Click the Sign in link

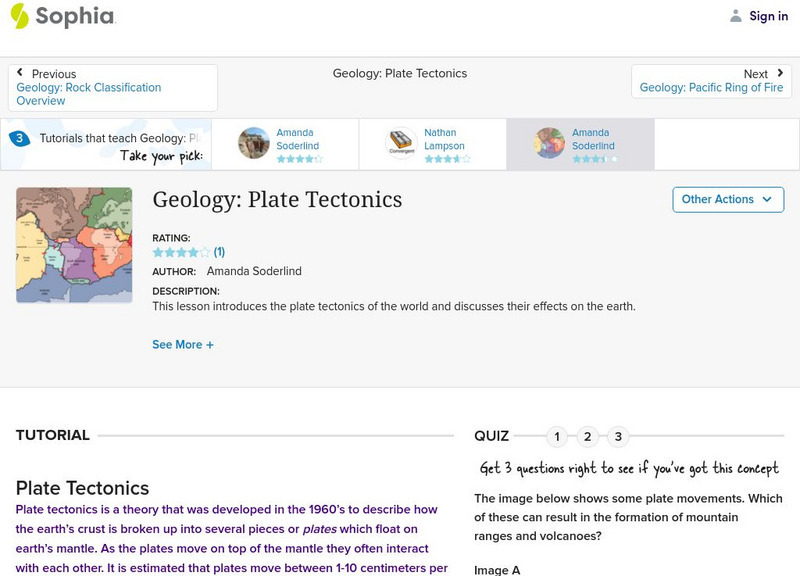point(768,16)
